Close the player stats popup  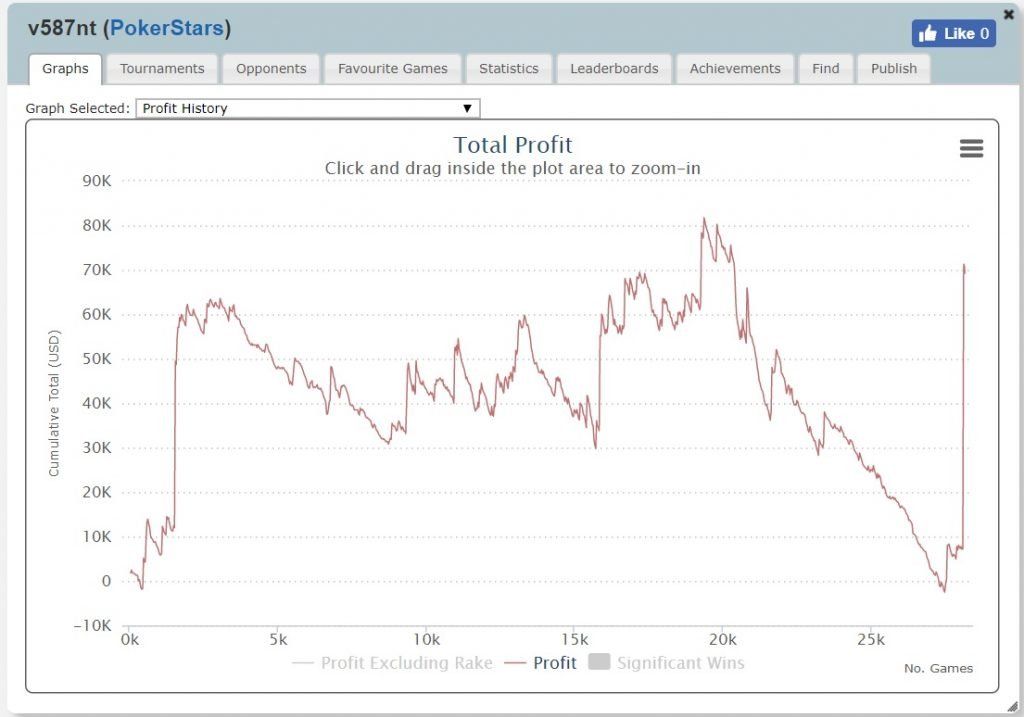click(1008, 14)
